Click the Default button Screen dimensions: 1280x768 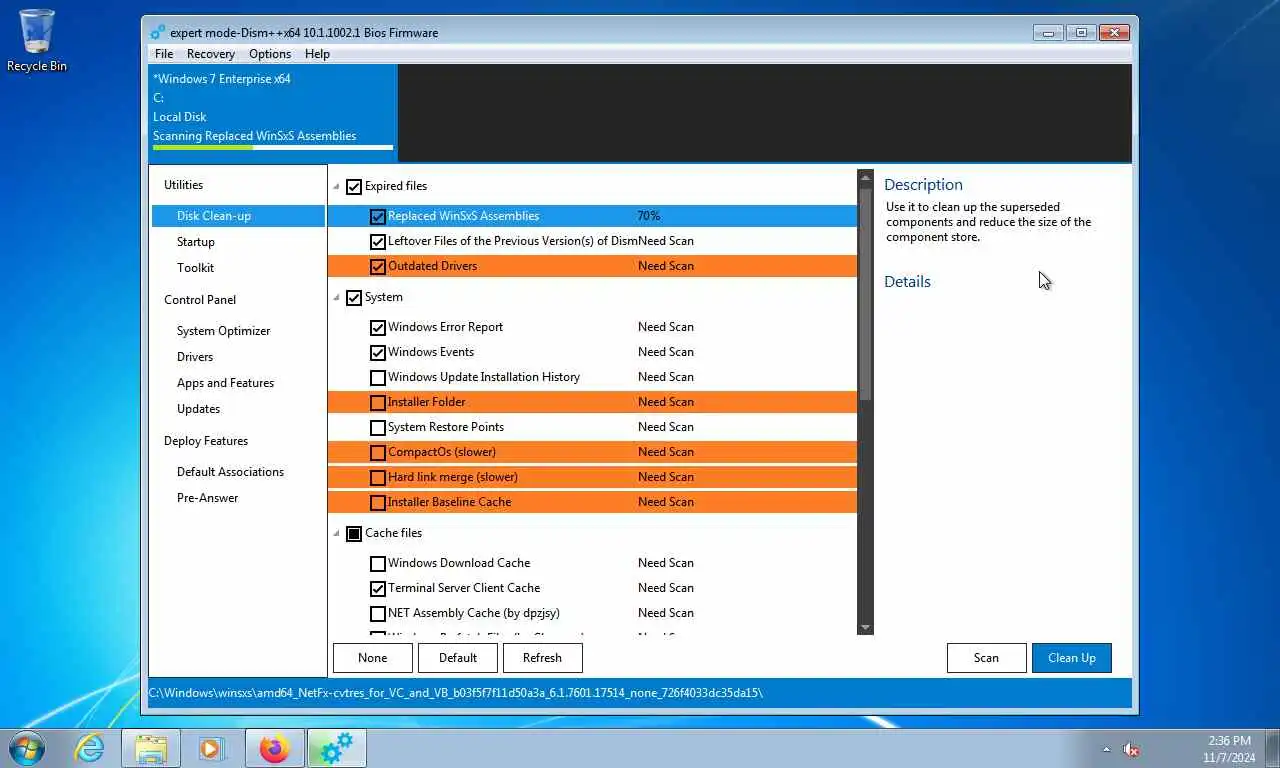pos(457,658)
